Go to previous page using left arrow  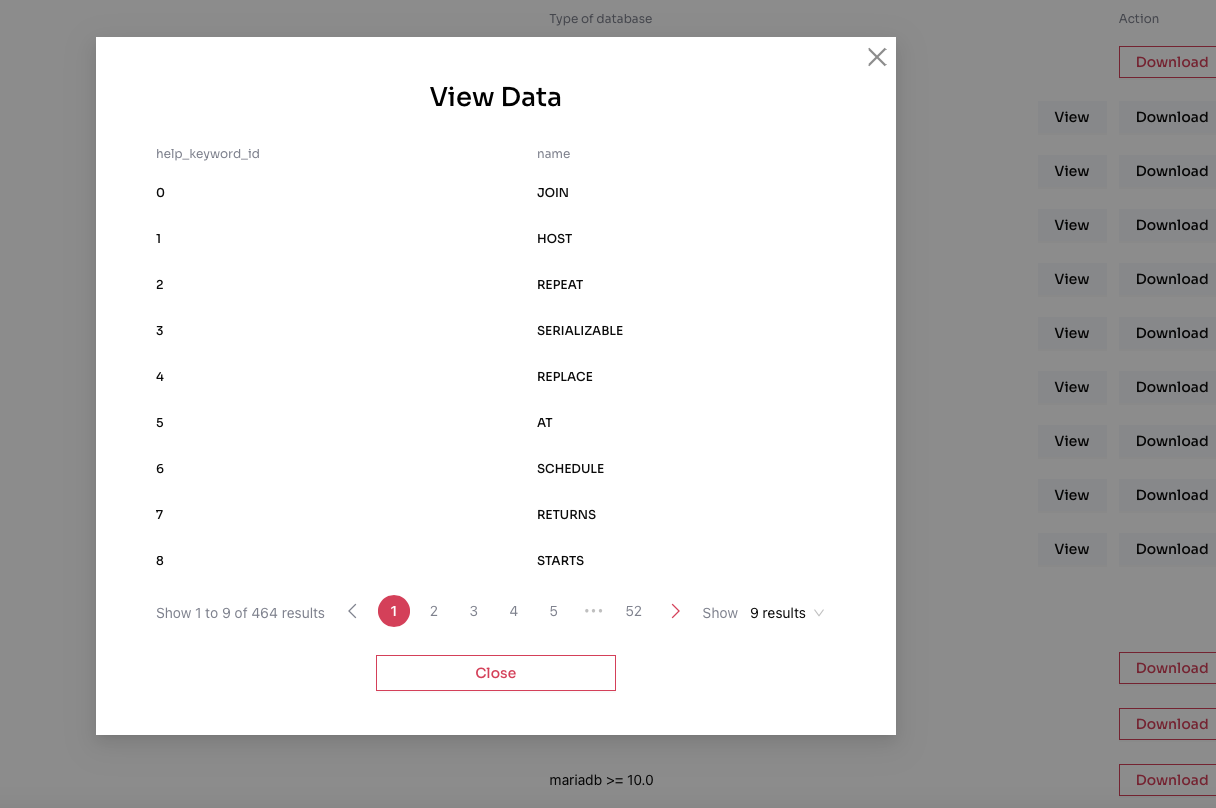point(352,611)
